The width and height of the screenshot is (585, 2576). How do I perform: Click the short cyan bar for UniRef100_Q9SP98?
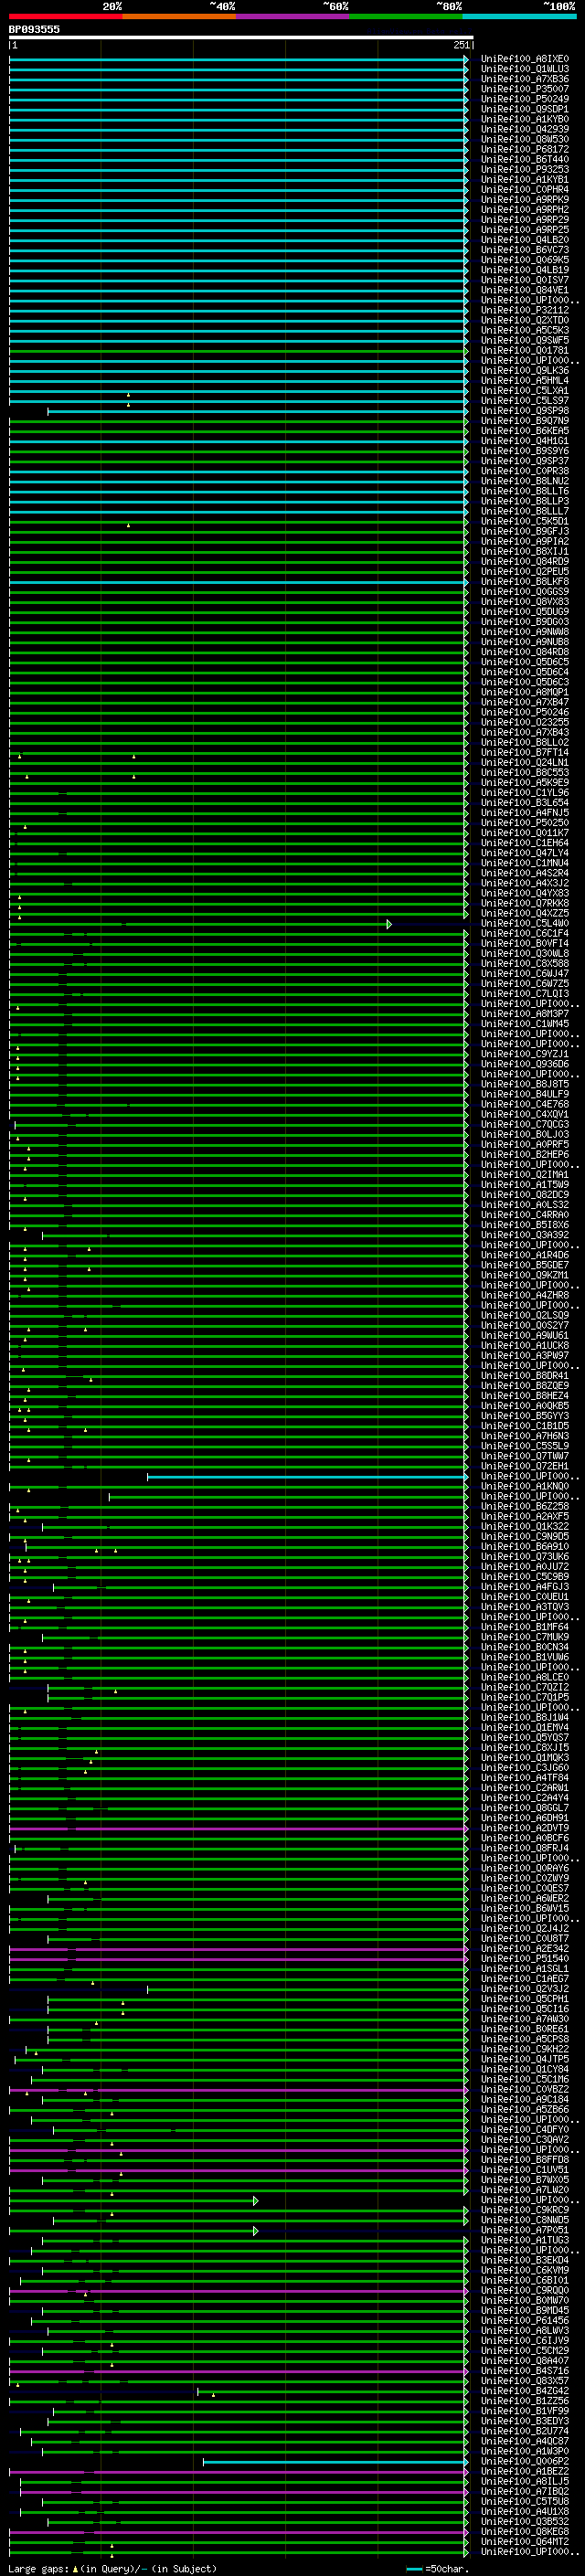click(257, 410)
